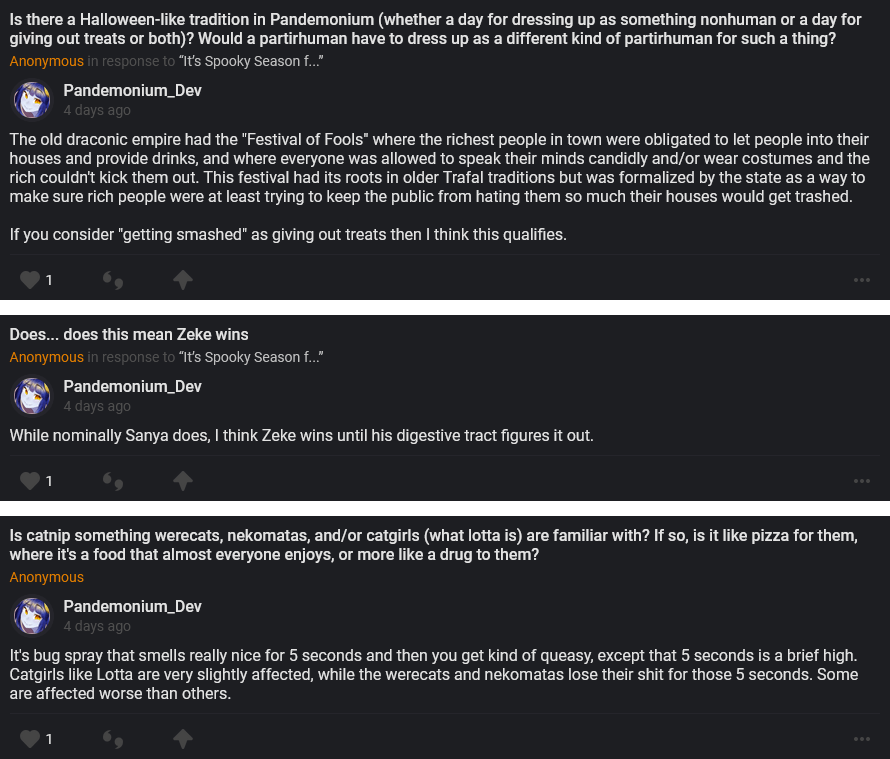Viewport: 890px width, 759px height.
Task: Quote the Zeke wins answer
Action: point(113,481)
